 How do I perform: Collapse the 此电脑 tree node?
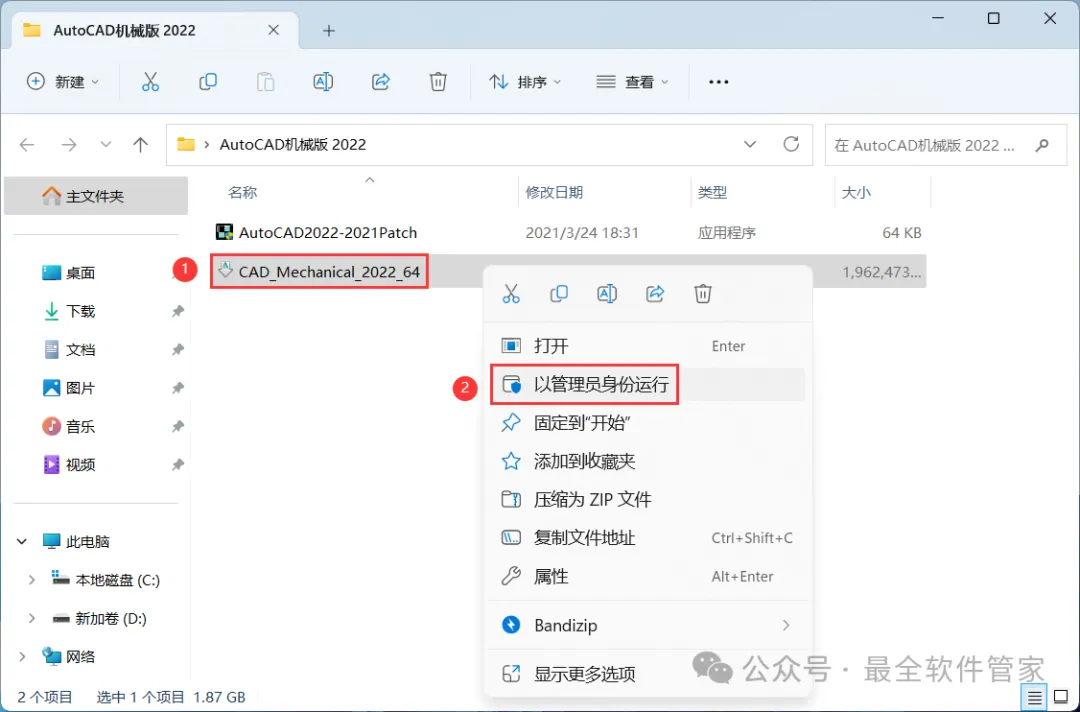click(x=22, y=542)
